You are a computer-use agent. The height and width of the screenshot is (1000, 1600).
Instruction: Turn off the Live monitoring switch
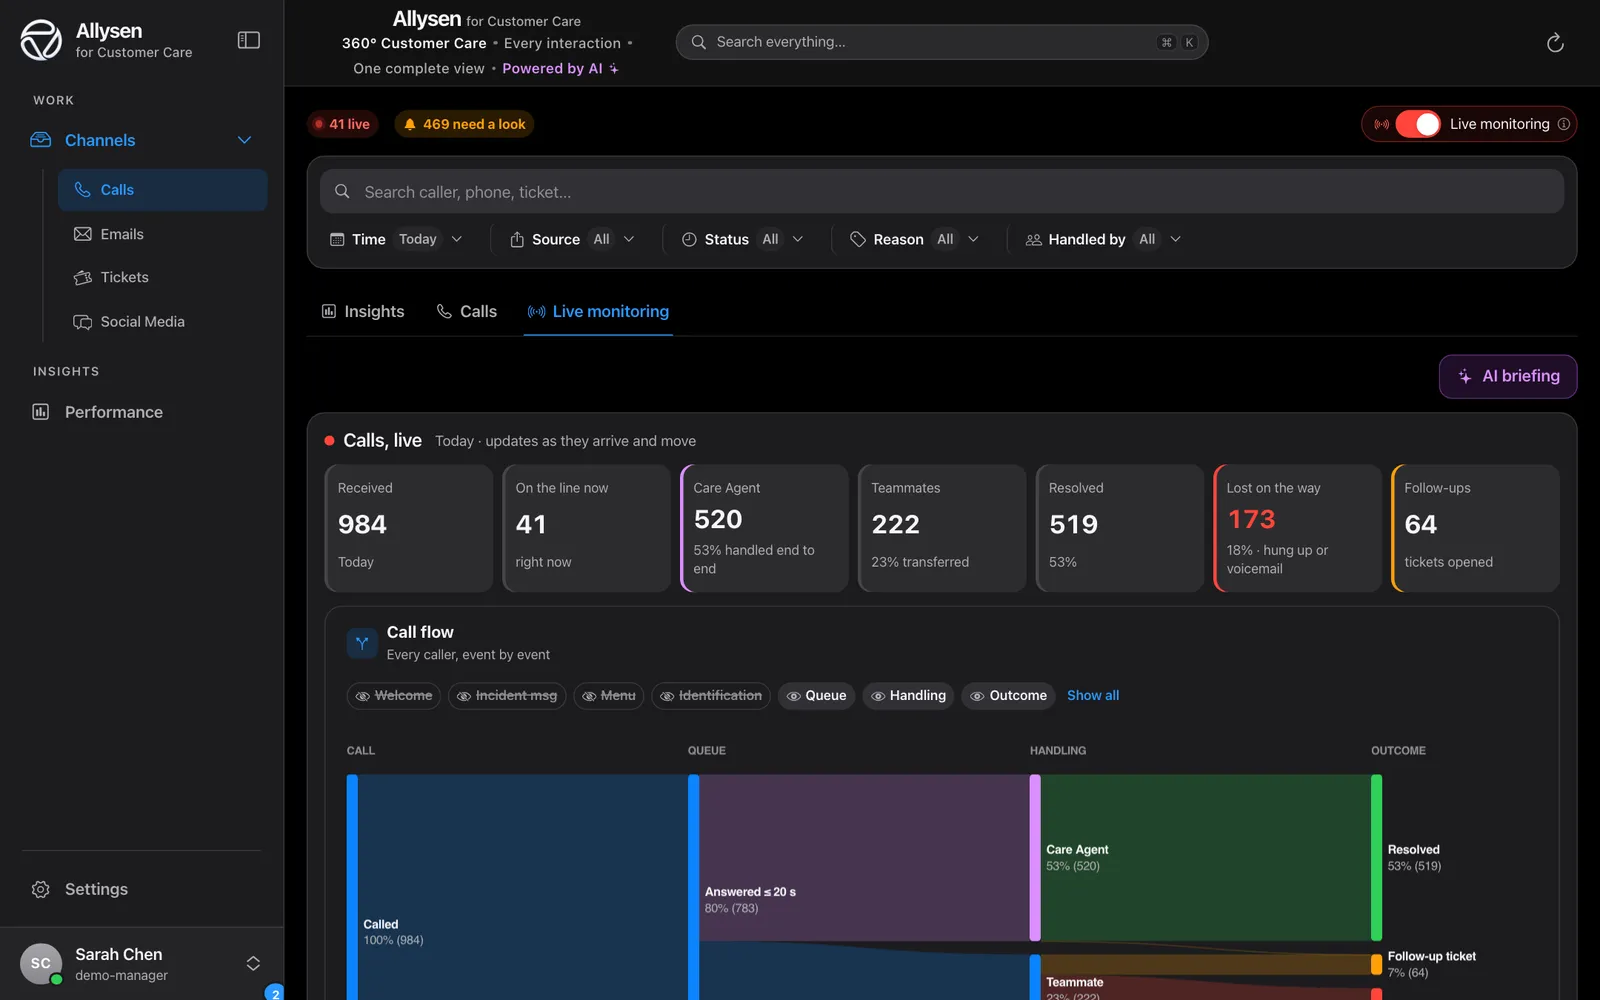tap(1418, 124)
